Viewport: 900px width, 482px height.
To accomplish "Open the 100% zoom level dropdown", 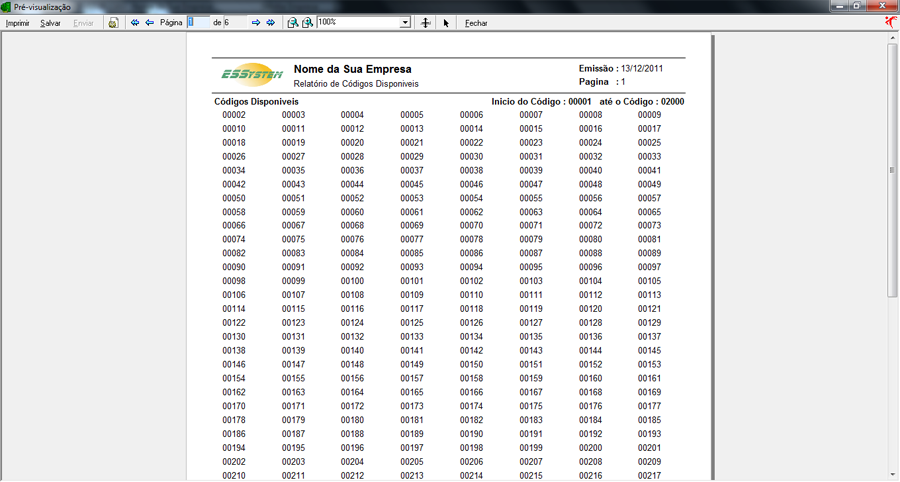I will click(x=405, y=22).
